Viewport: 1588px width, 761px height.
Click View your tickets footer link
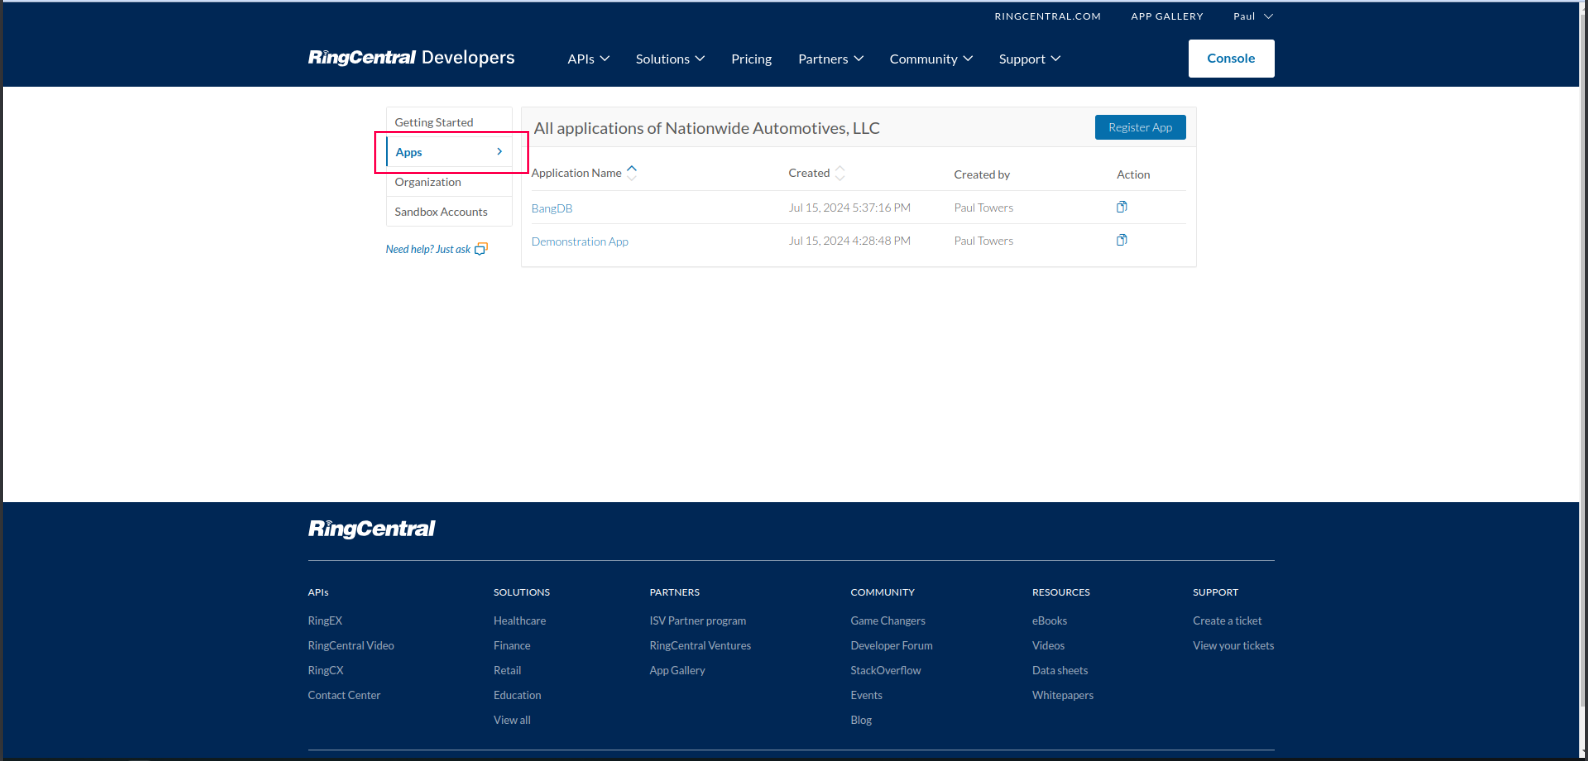tap(1233, 646)
